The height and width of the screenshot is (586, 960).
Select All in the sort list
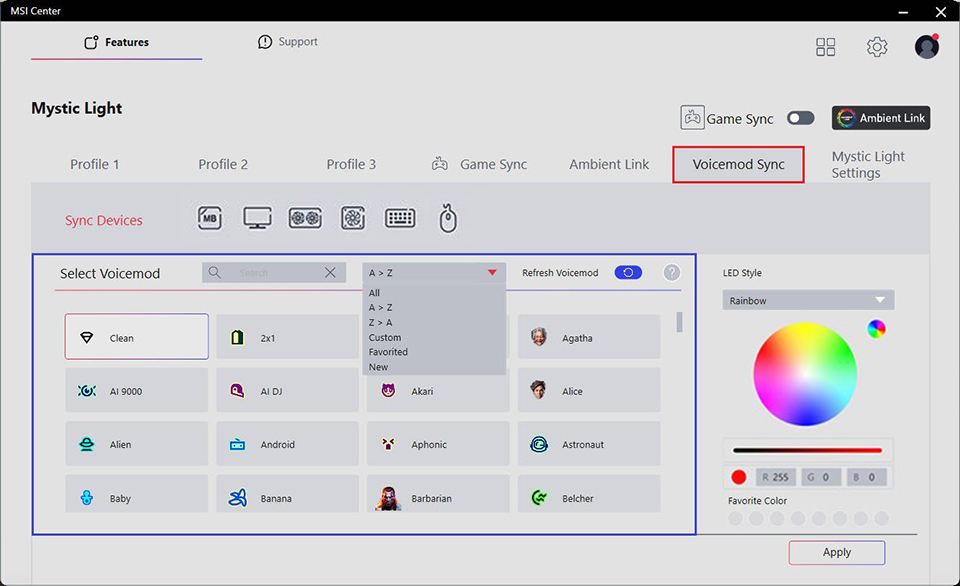click(x=434, y=293)
